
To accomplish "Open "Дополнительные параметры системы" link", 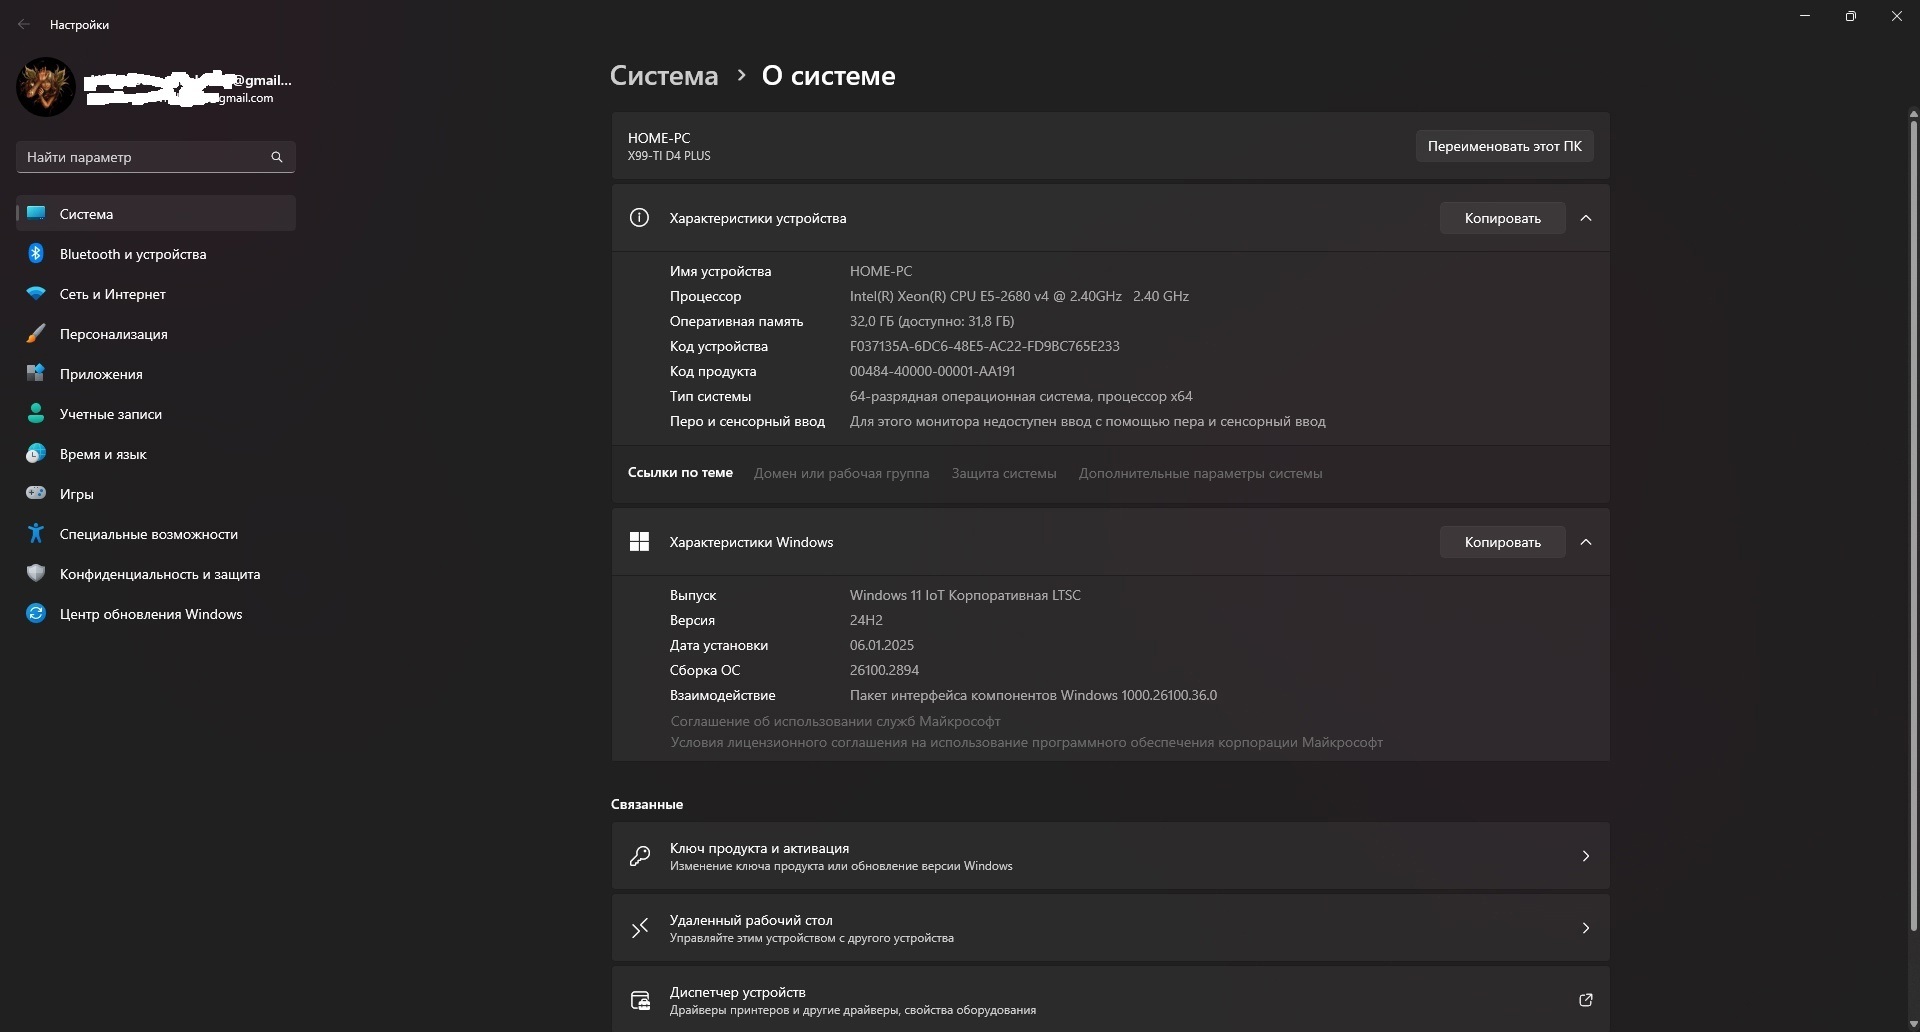I will (1200, 473).
